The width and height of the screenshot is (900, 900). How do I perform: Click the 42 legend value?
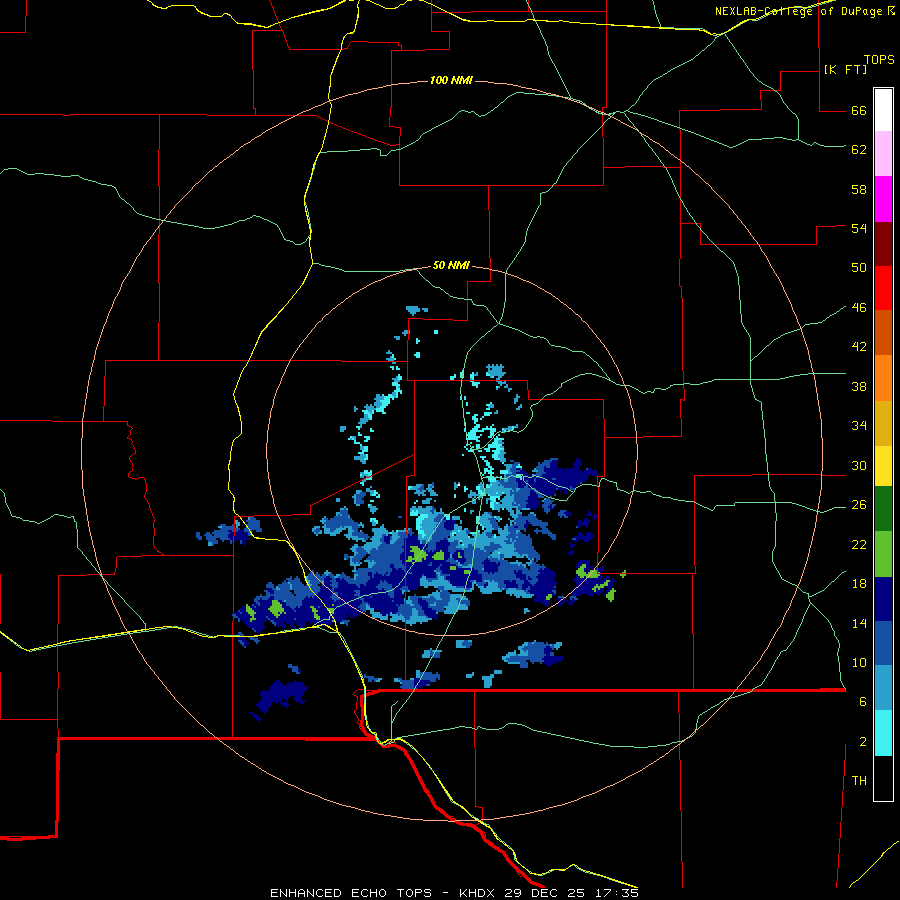(859, 346)
